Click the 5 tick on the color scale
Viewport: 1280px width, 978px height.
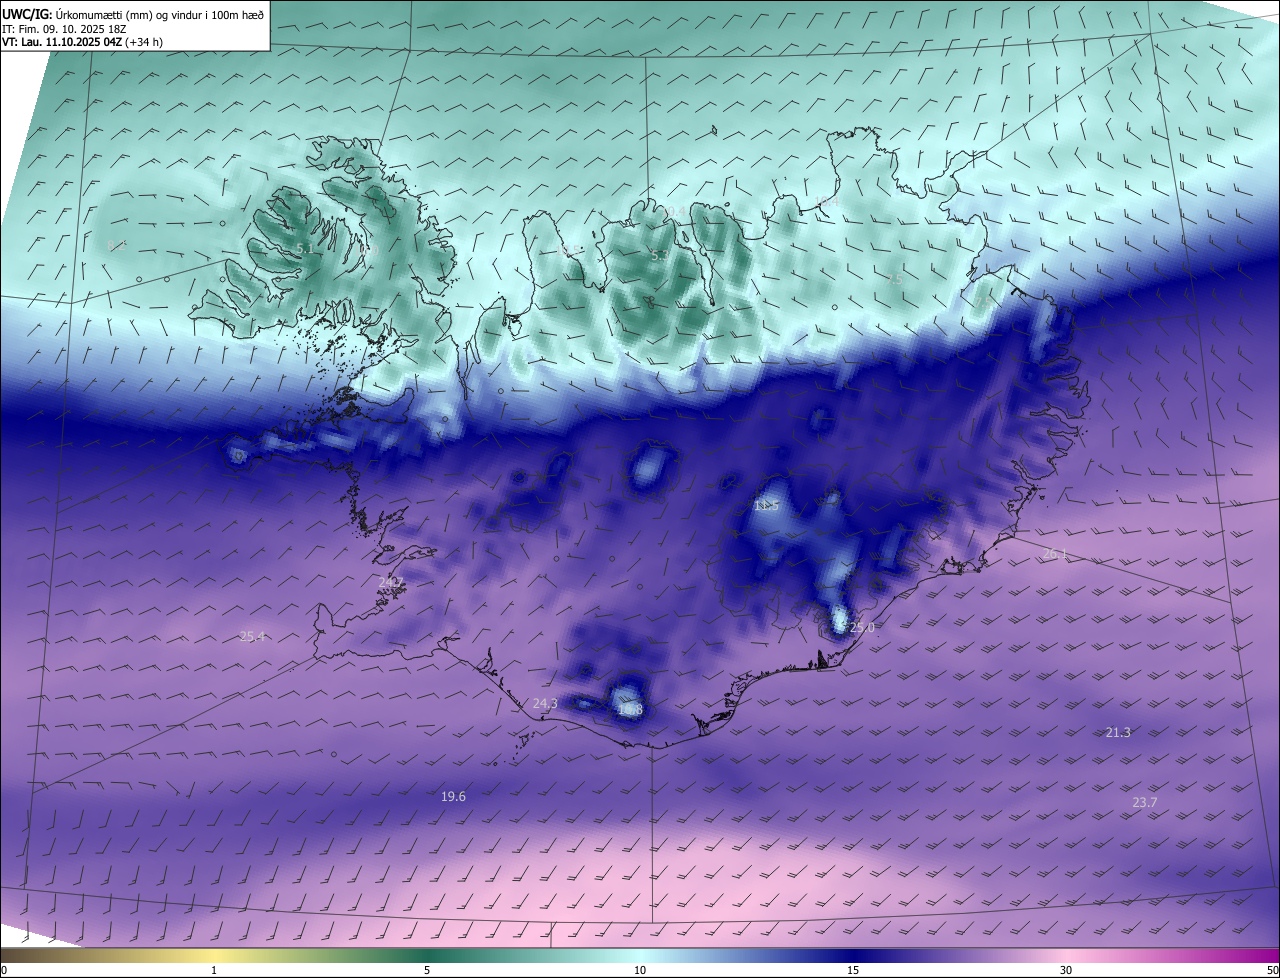427,971
